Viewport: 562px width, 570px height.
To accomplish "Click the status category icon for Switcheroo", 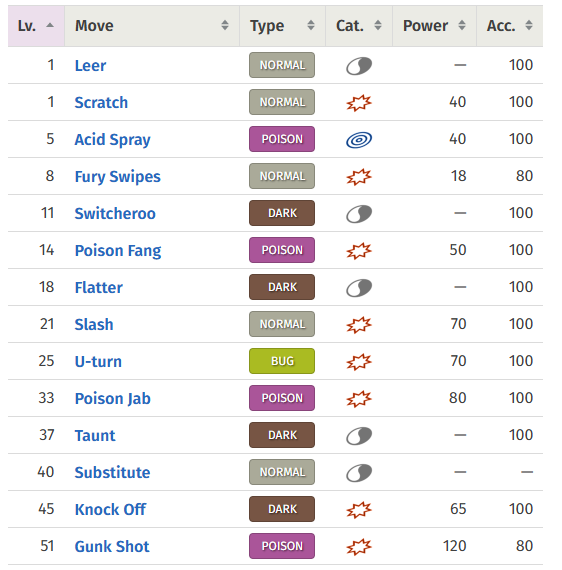I will point(359,214).
